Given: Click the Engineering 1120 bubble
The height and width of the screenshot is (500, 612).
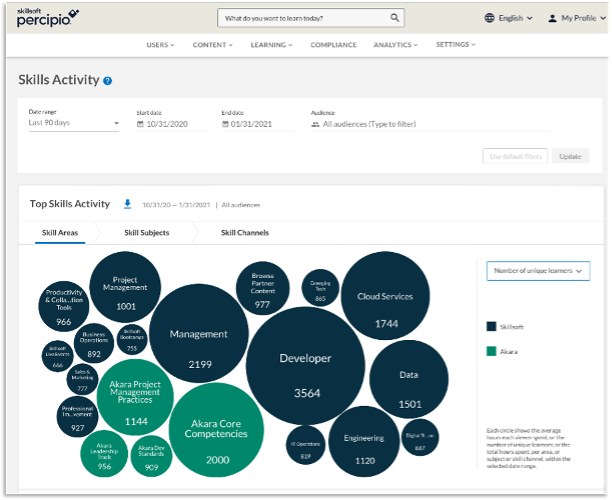Looking at the screenshot, I should point(364,441).
